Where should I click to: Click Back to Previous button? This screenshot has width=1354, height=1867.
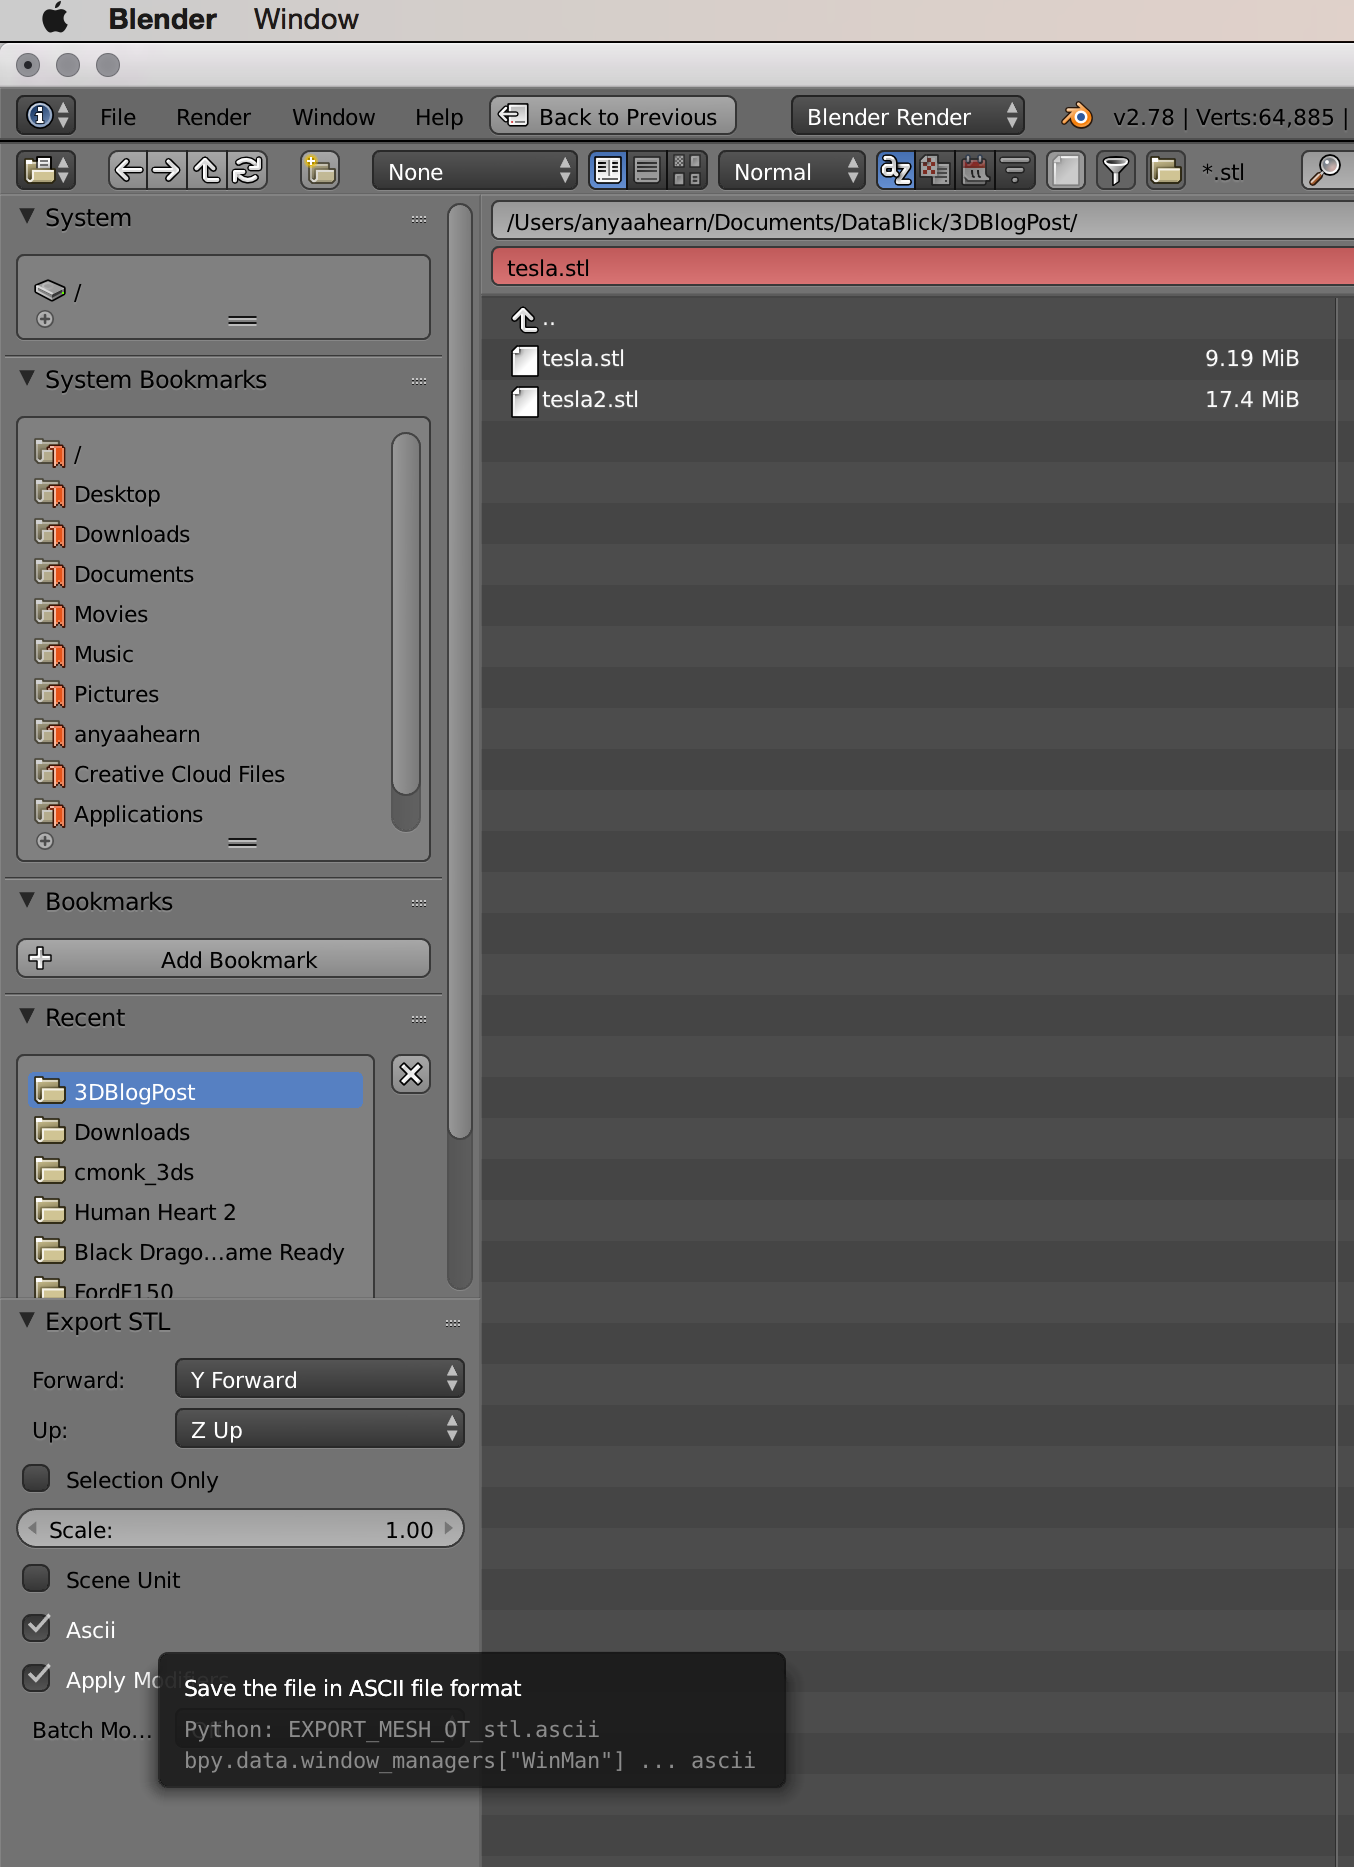point(613,116)
